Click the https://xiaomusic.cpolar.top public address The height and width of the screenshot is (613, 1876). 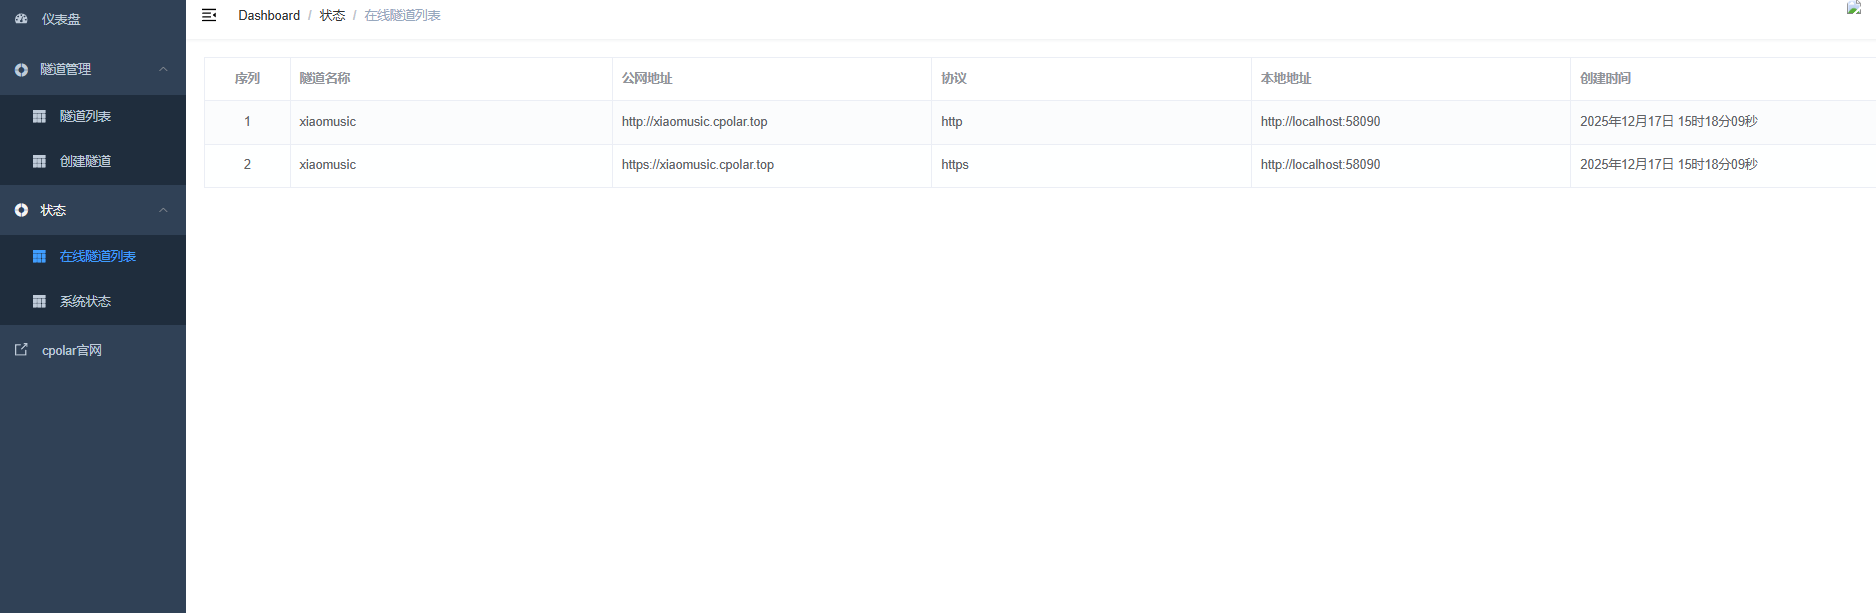697,165
